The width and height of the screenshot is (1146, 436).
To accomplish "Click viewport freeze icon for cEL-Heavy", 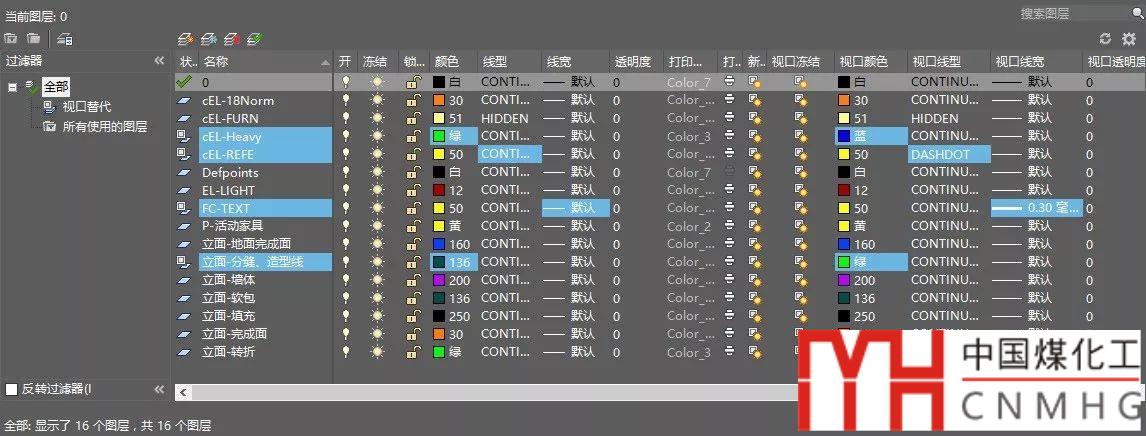I will pos(801,136).
